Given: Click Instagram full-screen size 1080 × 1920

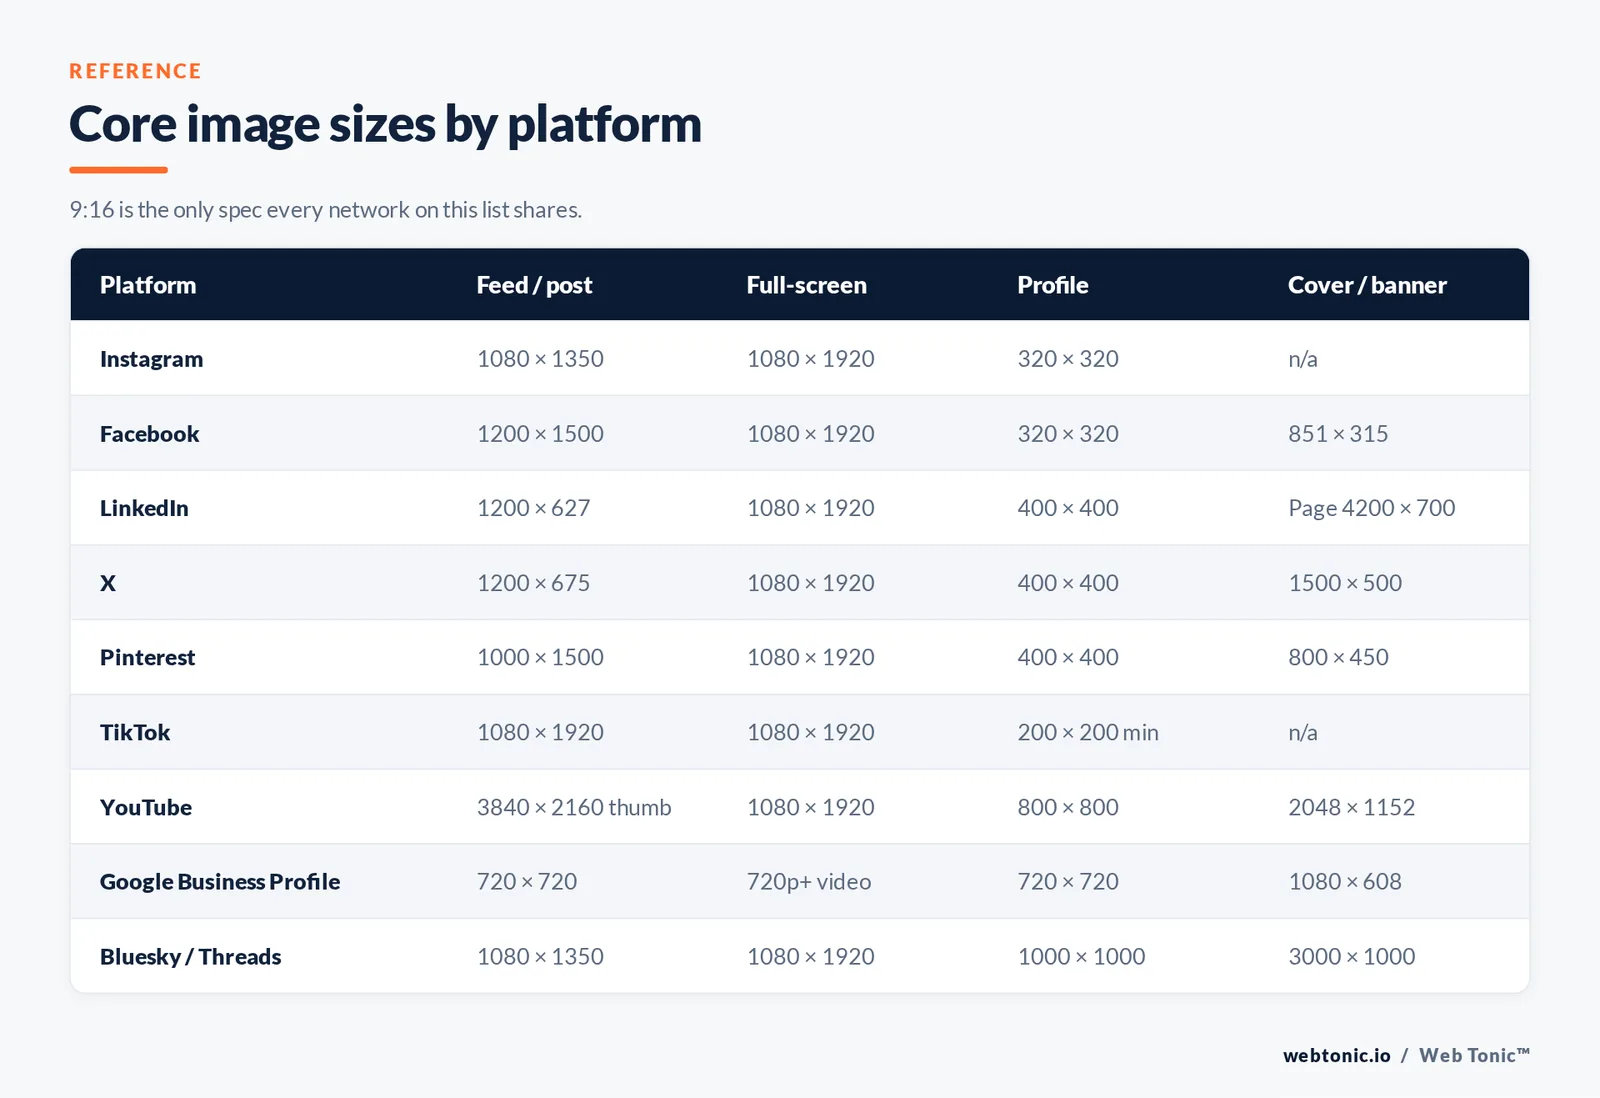Looking at the screenshot, I should (x=810, y=359).
